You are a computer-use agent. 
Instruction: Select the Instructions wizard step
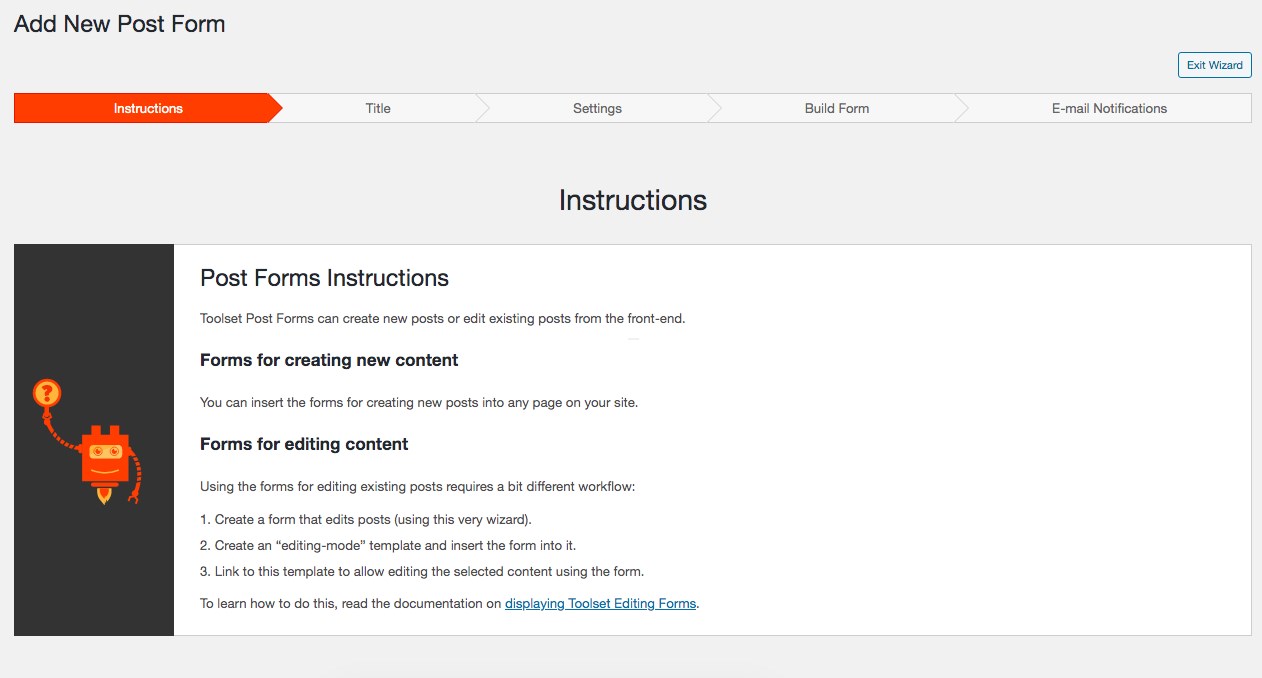tap(148, 108)
